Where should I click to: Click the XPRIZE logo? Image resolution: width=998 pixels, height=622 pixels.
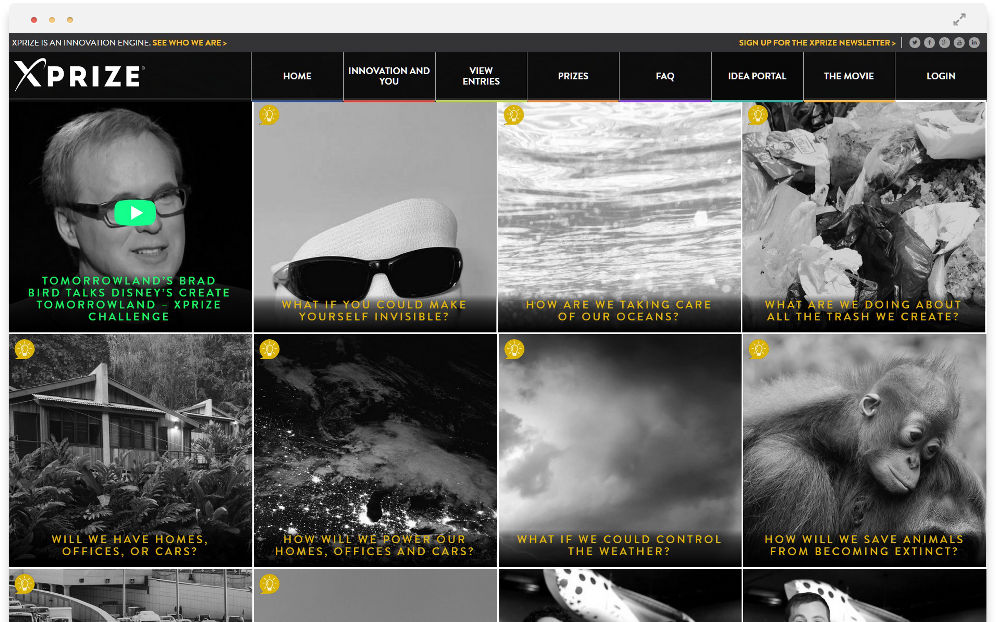(x=79, y=76)
